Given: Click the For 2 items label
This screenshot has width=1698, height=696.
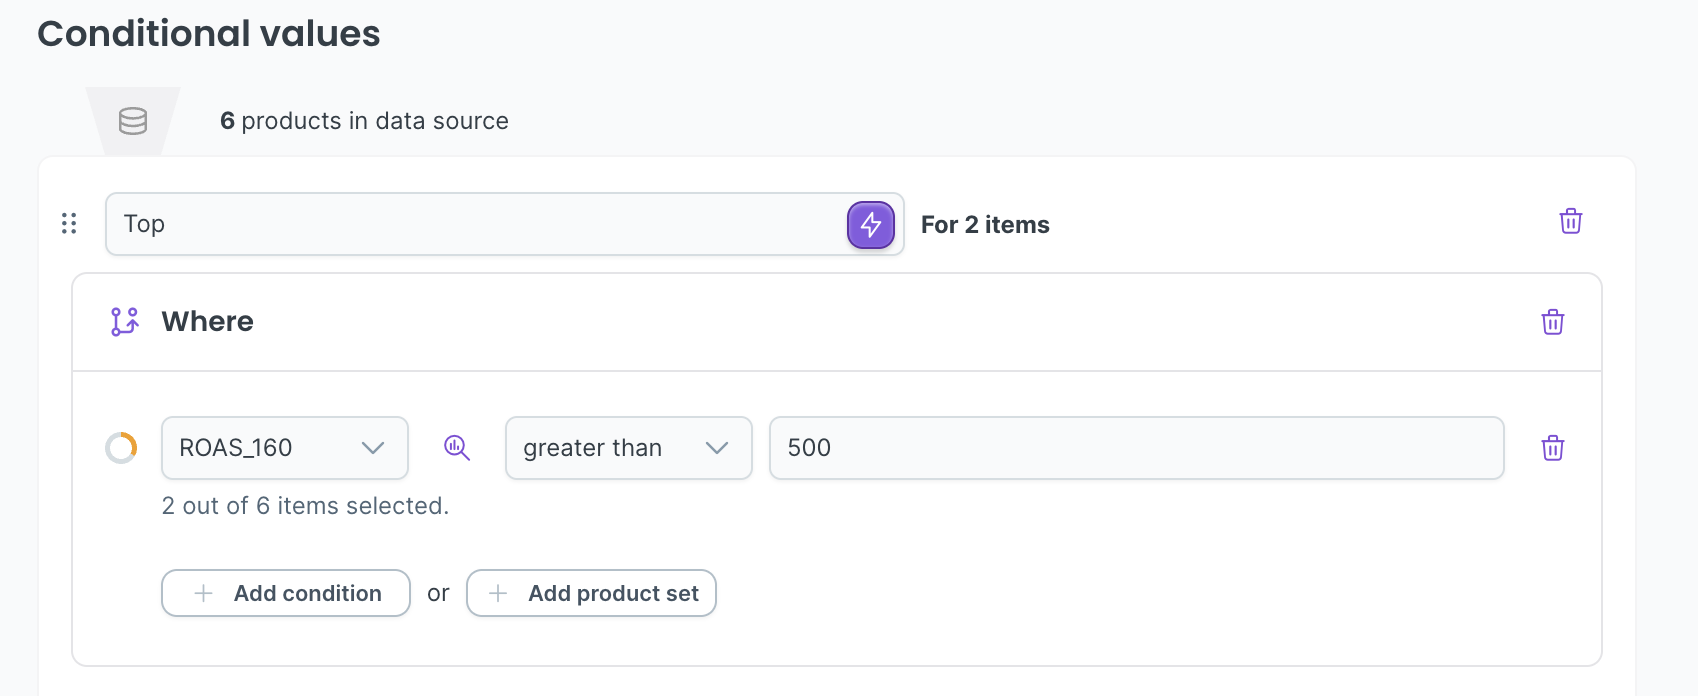Looking at the screenshot, I should [985, 225].
